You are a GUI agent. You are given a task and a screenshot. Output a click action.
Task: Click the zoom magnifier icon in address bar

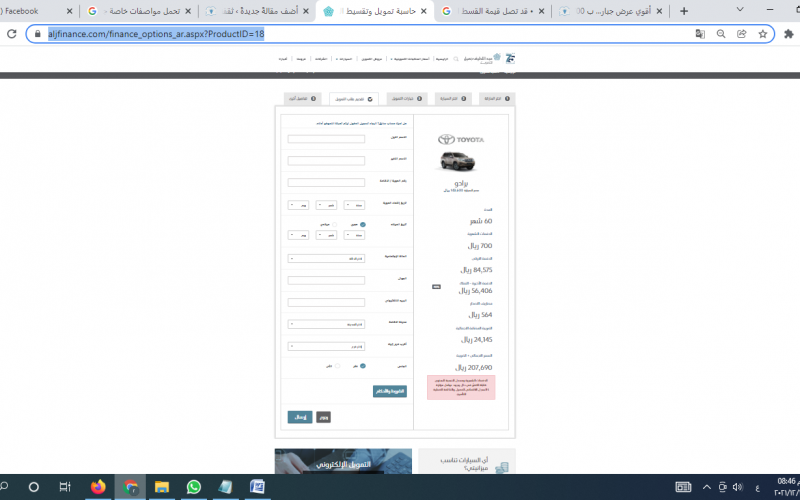point(721,34)
